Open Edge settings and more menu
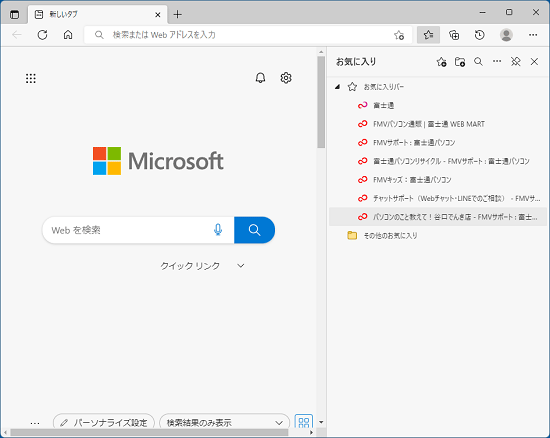 click(x=533, y=35)
